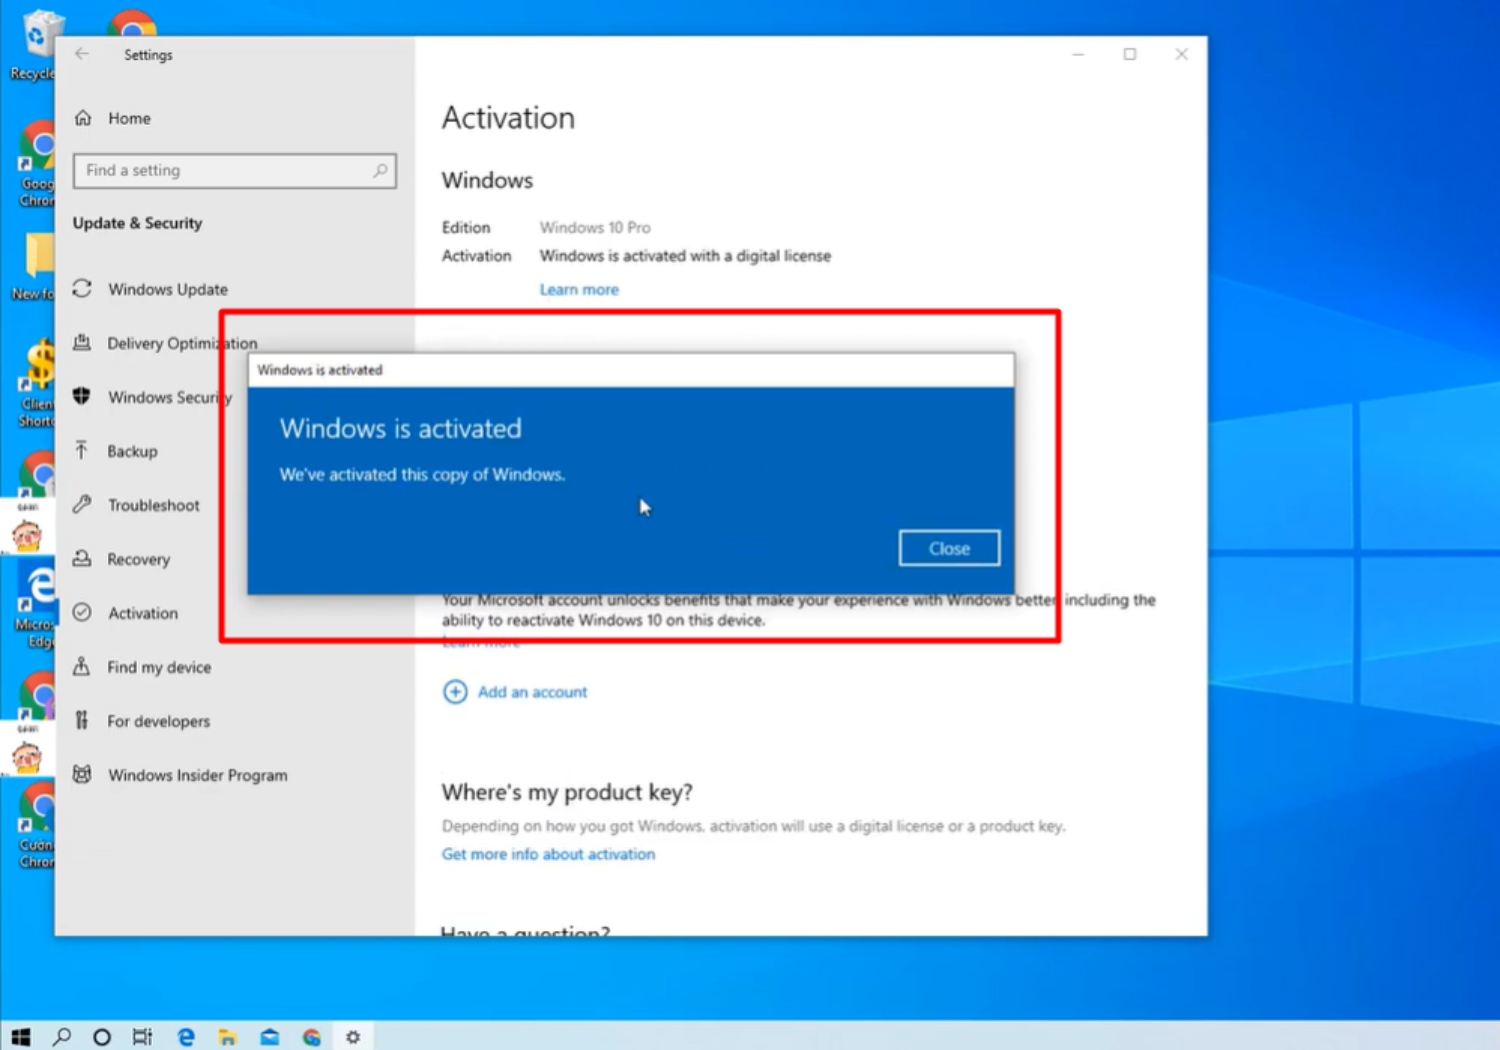Click the Find a setting search box
This screenshot has height=1050, width=1500.
coord(234,171)
